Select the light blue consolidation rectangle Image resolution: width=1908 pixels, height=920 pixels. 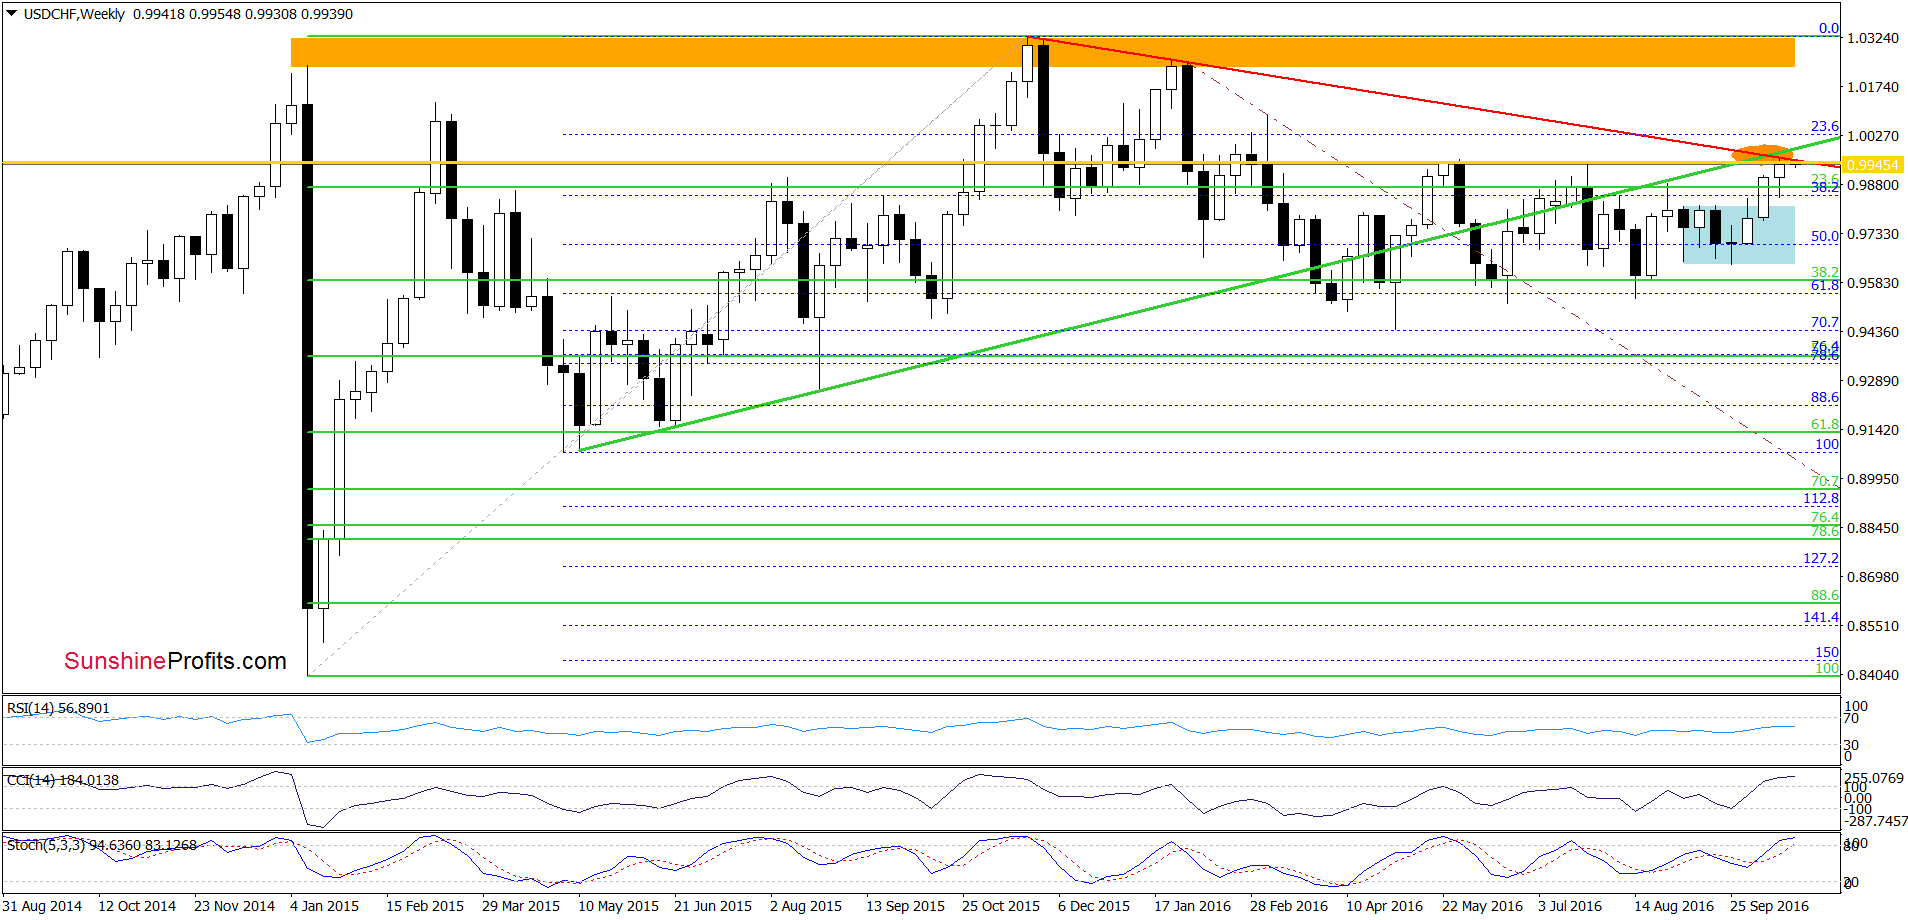(1739, 235)
